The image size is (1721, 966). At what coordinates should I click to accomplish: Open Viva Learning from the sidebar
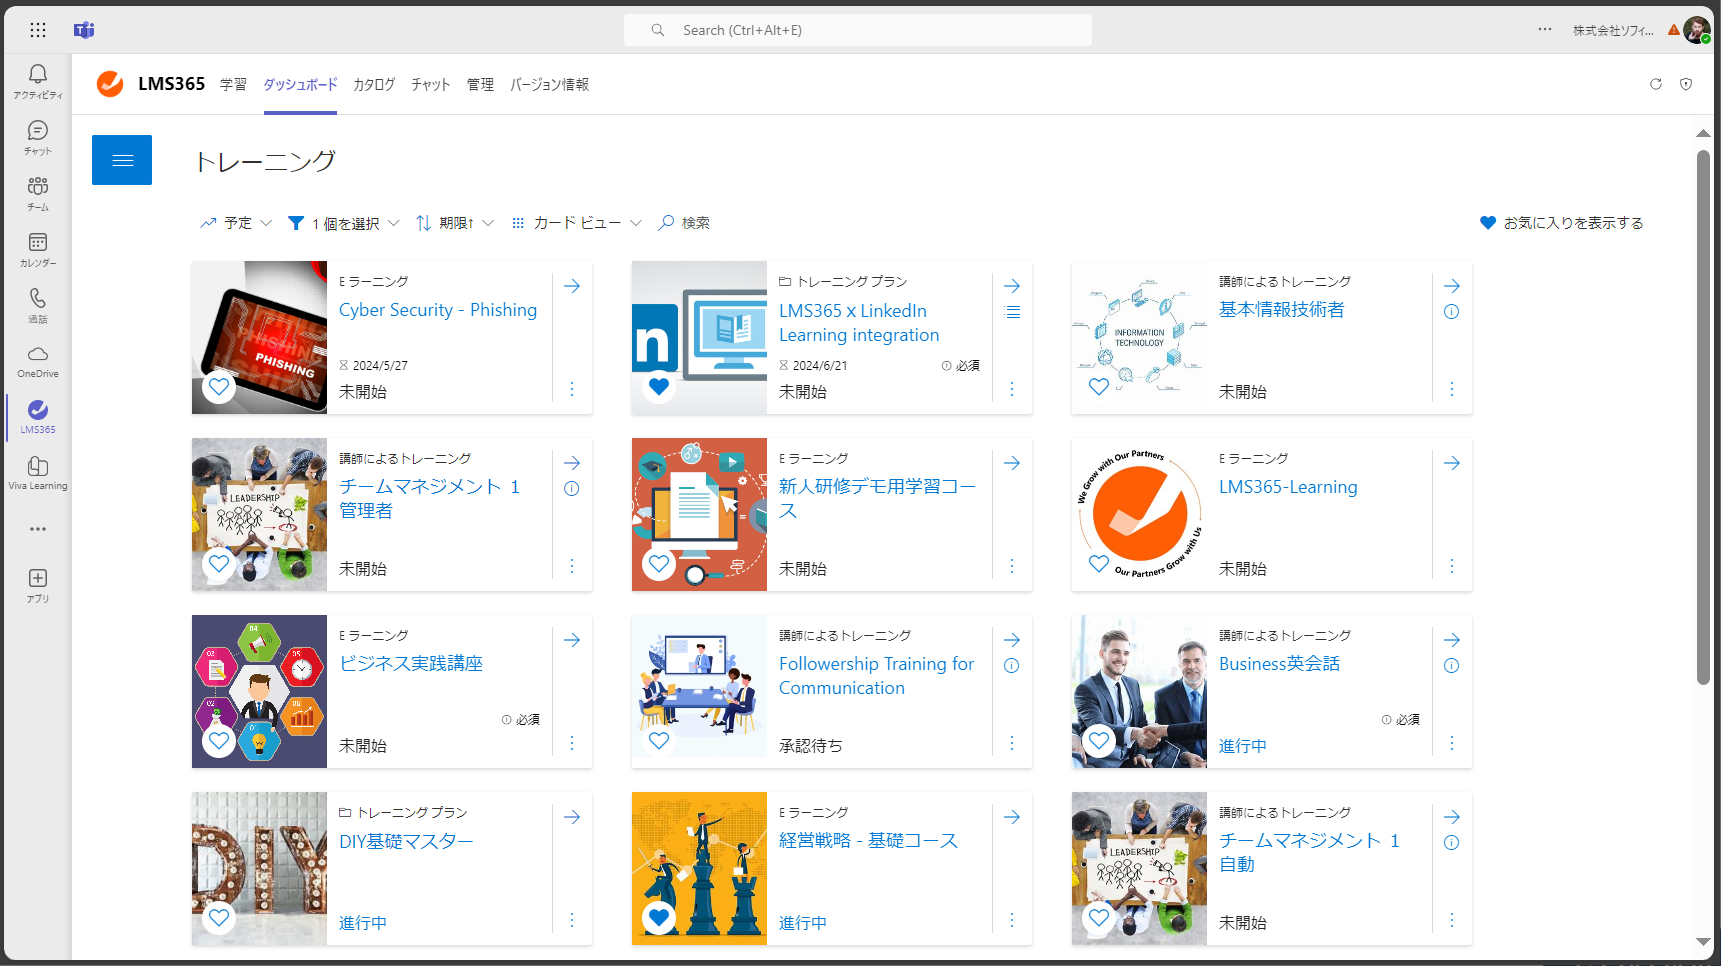click(x=37, y=471)
